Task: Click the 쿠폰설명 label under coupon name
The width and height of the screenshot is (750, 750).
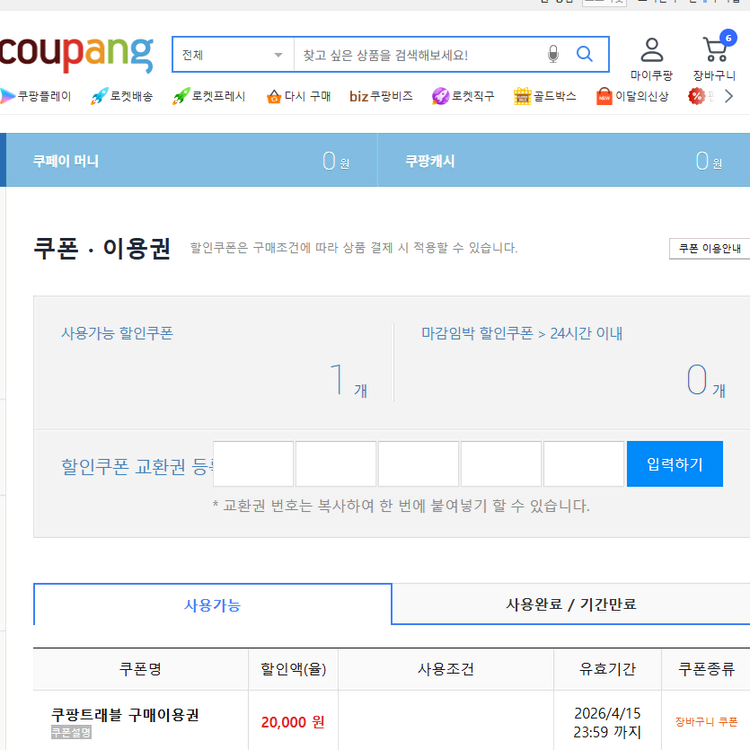Action: (71, 732)
